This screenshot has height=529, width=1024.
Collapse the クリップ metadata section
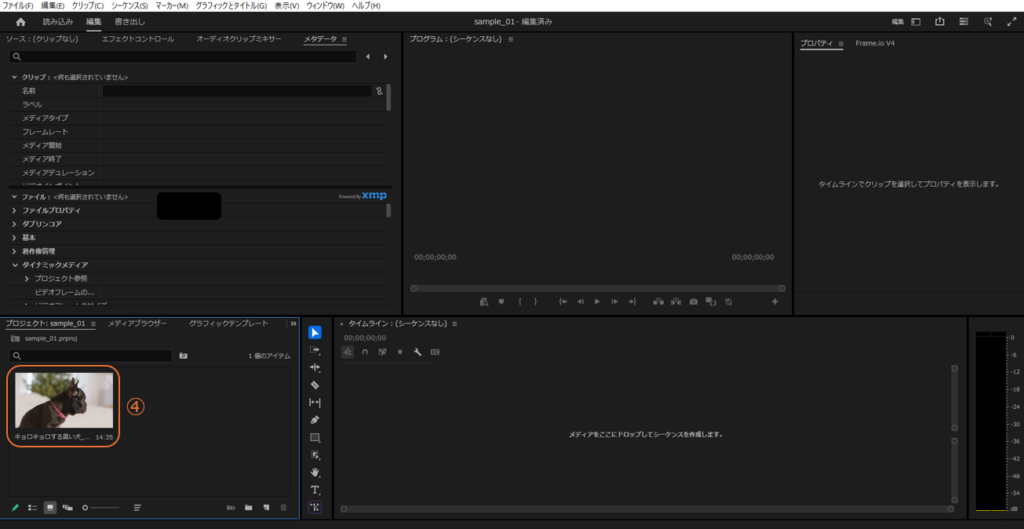tap(14, 77)
